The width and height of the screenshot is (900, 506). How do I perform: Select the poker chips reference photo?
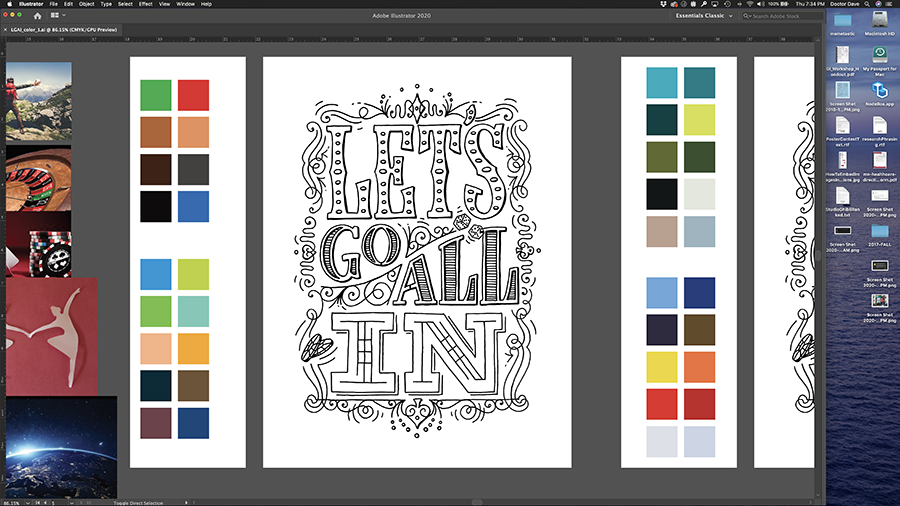(x=38, y=245)
